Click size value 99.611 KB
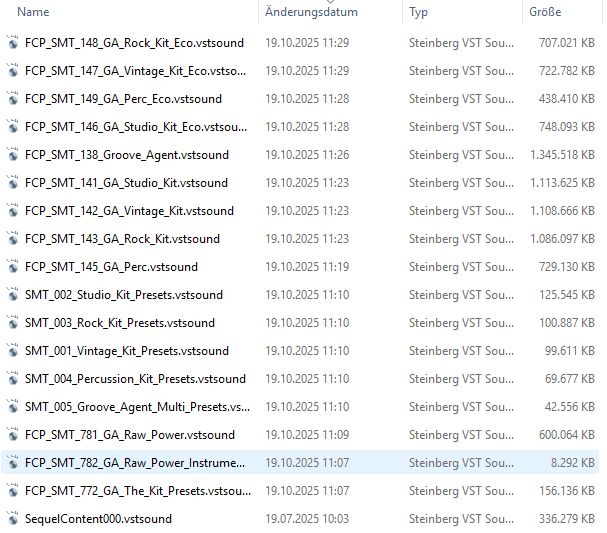The image size is (607, 533). pos(569,351)
